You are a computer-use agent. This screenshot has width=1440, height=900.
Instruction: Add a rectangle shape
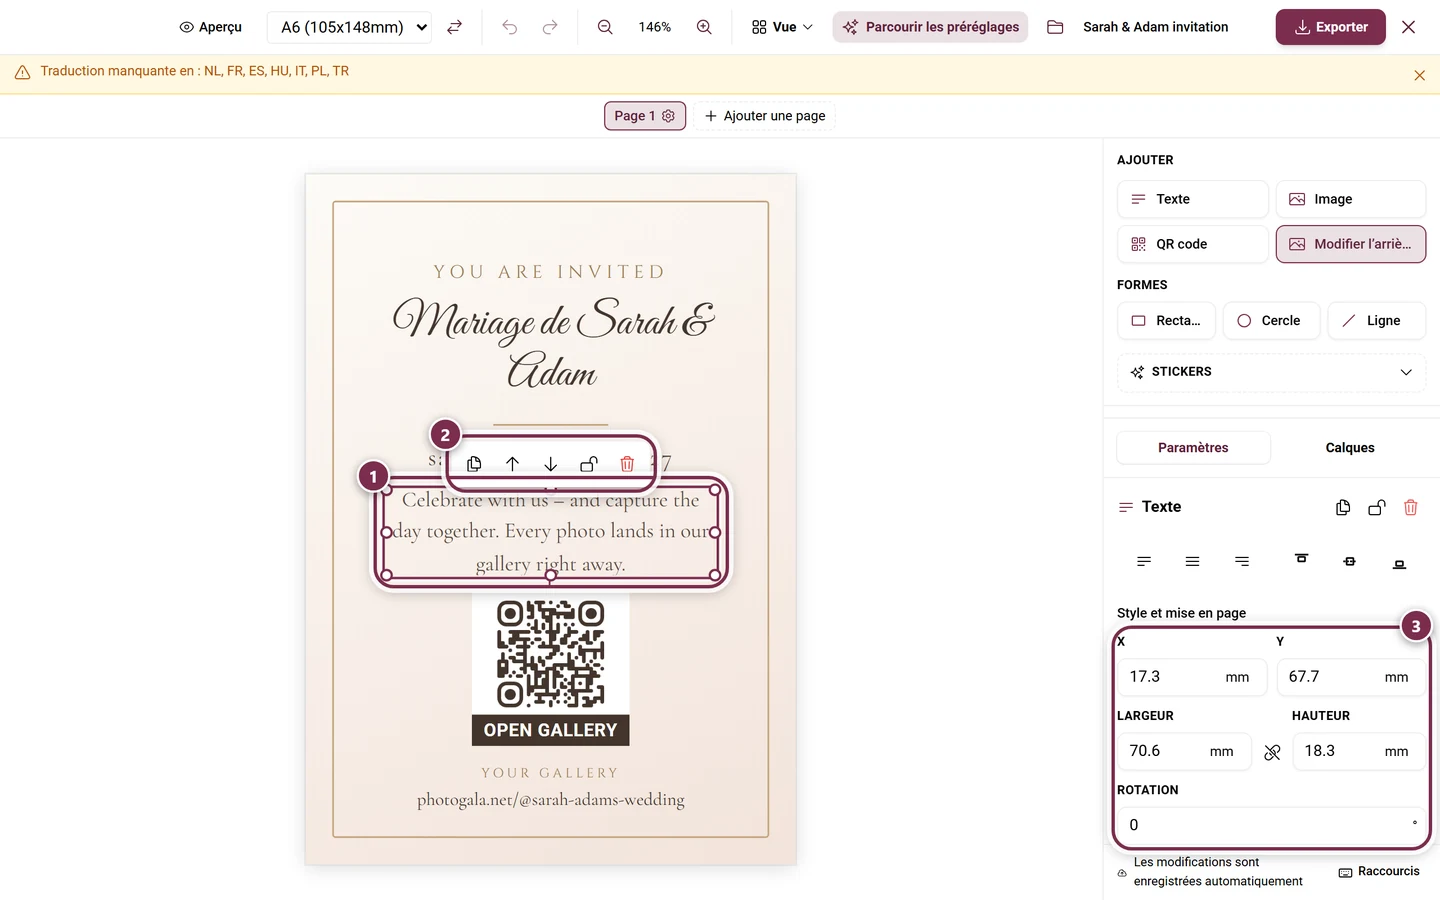click(1166, 321)
